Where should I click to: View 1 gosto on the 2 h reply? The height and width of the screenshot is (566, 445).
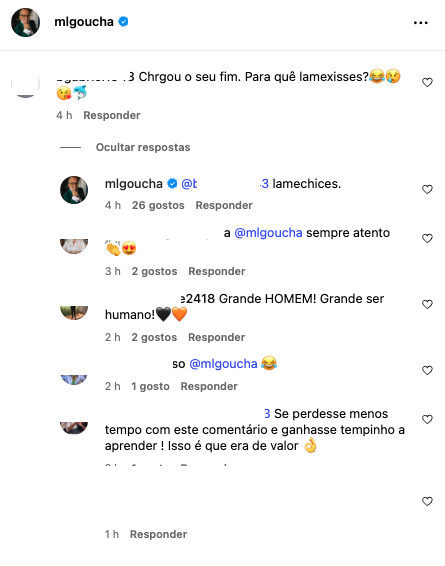[150, 386]
